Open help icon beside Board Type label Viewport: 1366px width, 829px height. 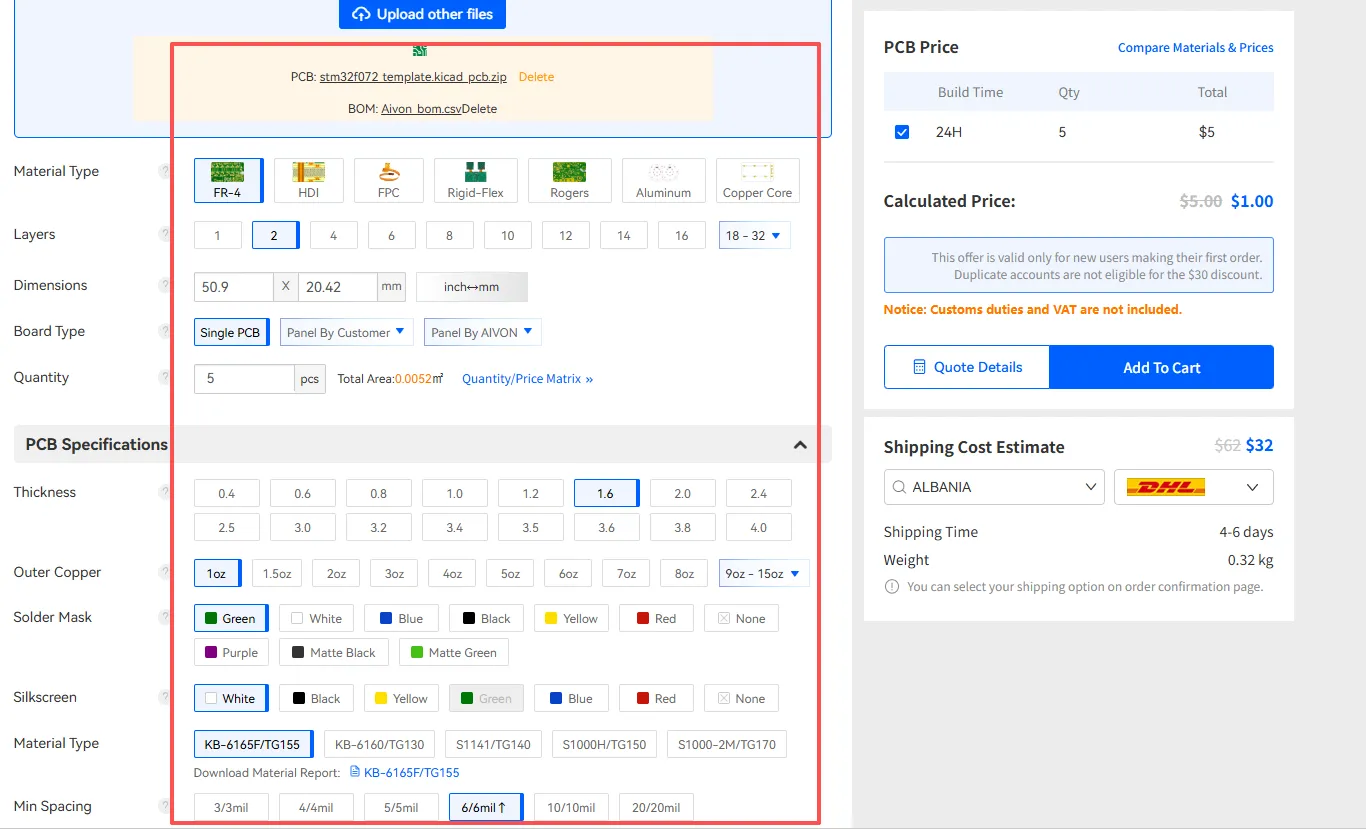[x=165, y=331]
